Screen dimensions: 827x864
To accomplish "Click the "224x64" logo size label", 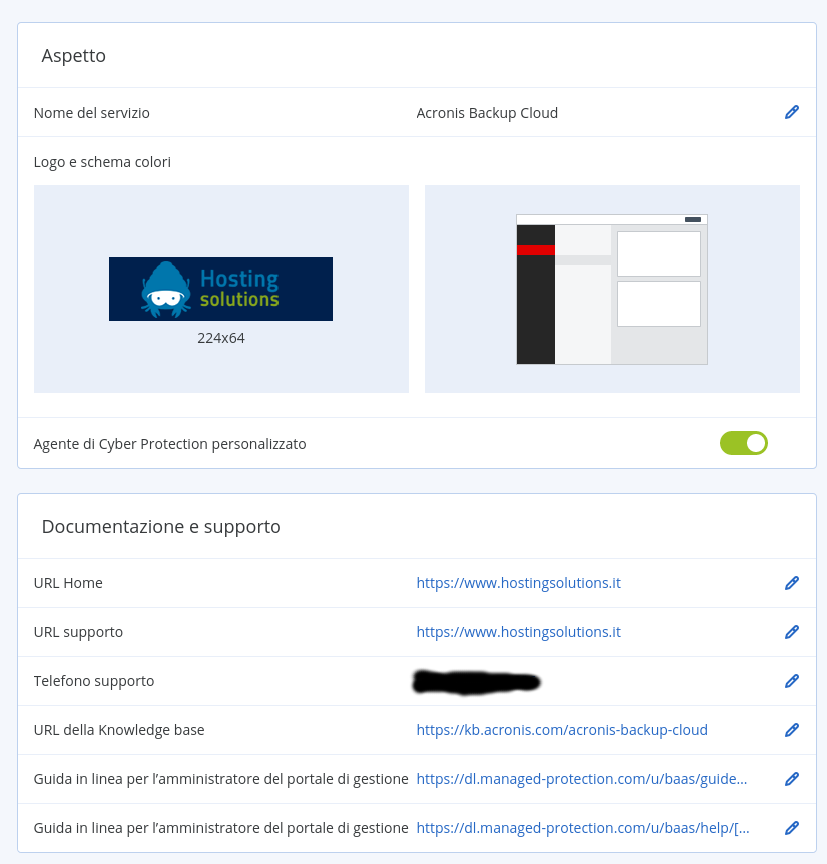I will tap(221, 338).
